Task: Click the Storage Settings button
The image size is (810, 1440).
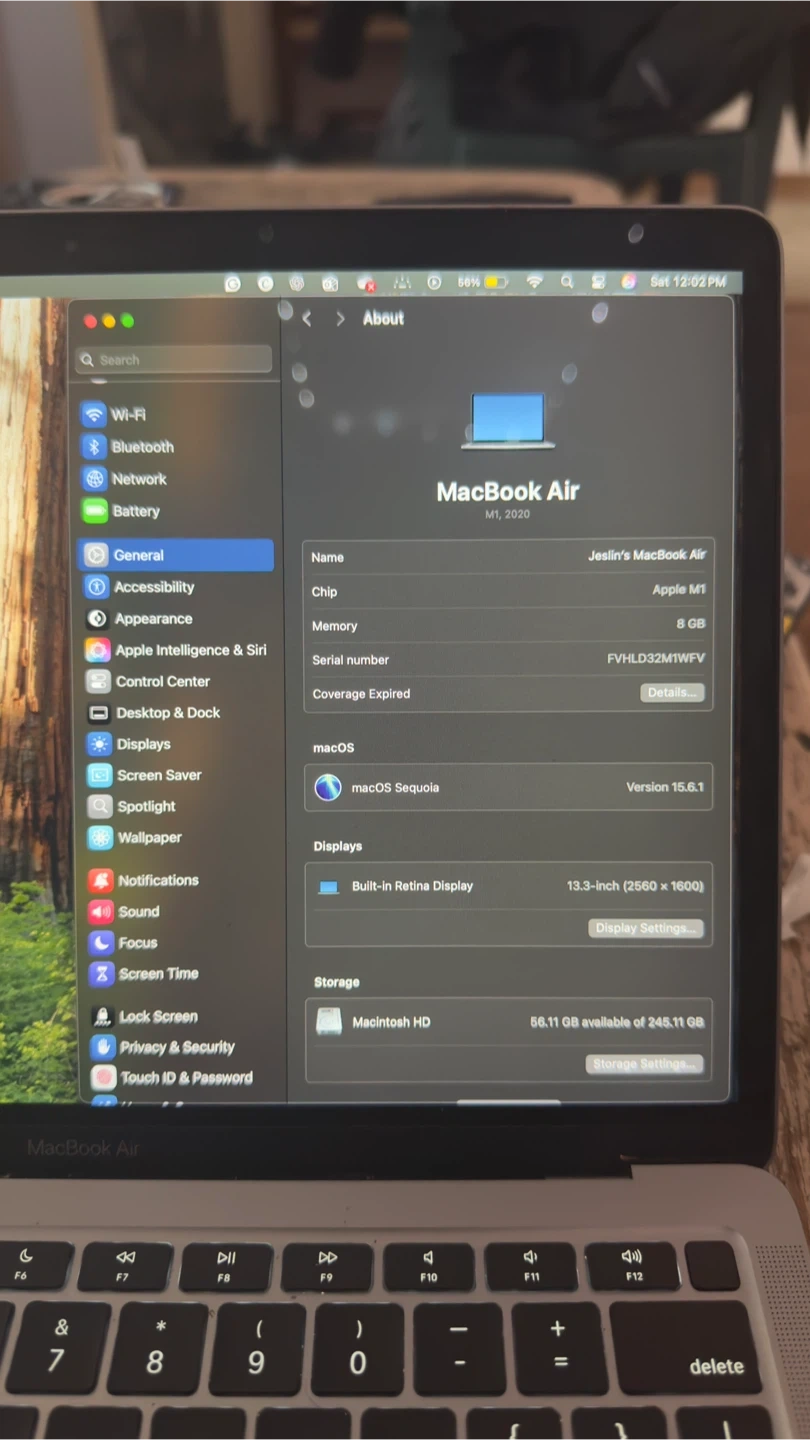Action: point(644,1064)
